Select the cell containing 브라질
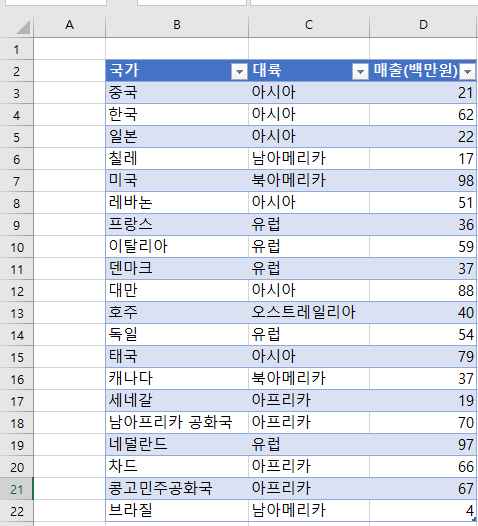Viewport: 478px width, 526px height. [x=177, y=511]
